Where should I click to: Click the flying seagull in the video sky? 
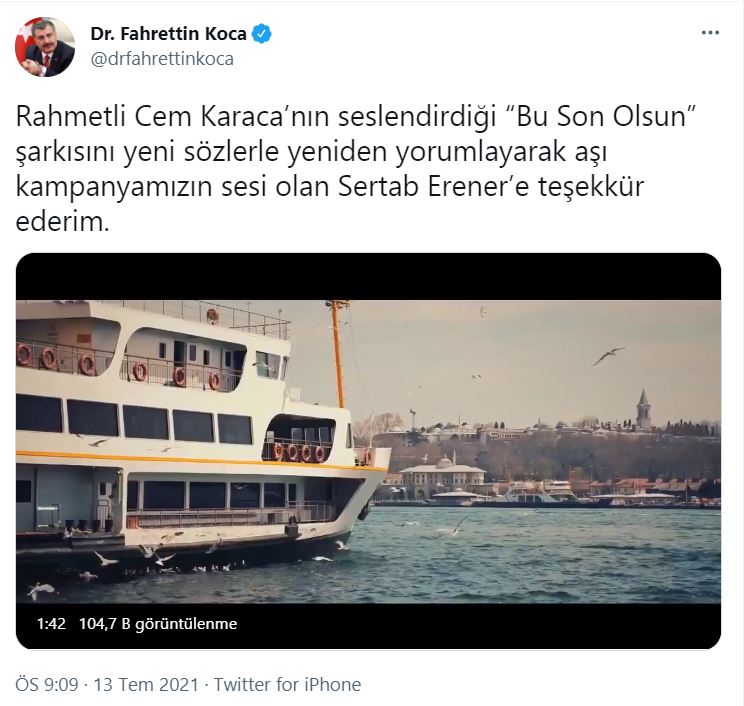tap(608, 355)
